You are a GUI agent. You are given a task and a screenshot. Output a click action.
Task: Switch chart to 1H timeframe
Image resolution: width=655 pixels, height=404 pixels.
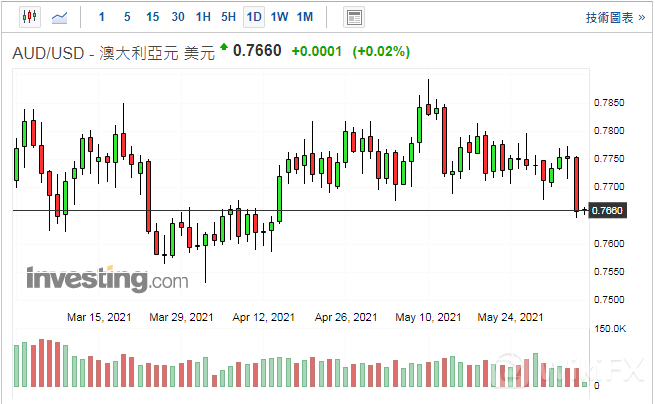pyautogui.click(x=203, y=17)
